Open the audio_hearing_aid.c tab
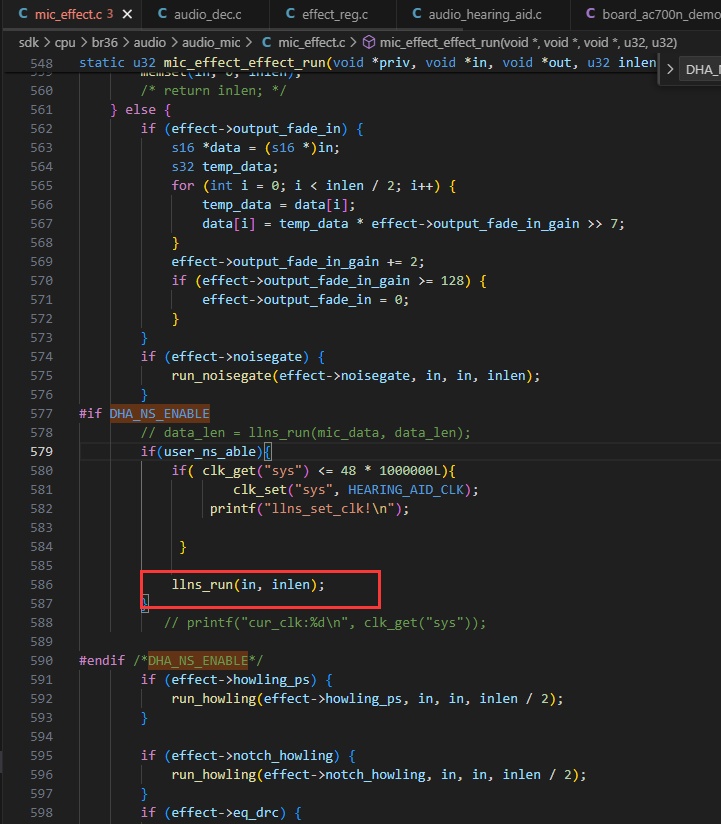This screenshot has height=824, width=721. click(x=484, y=14)
